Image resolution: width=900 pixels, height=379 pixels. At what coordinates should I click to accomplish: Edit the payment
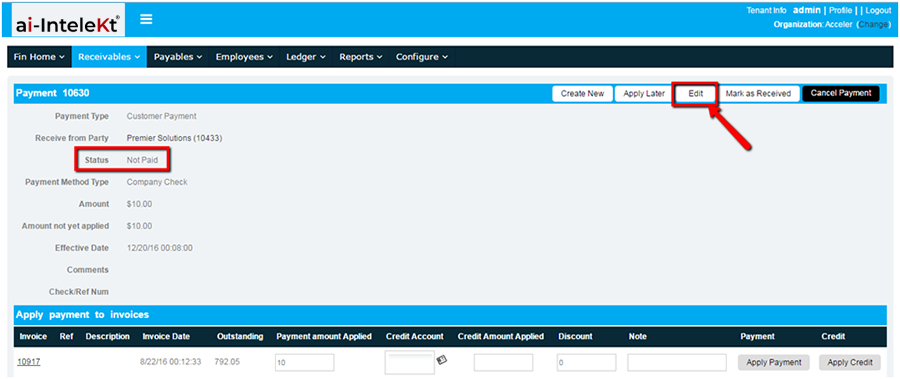696,94
